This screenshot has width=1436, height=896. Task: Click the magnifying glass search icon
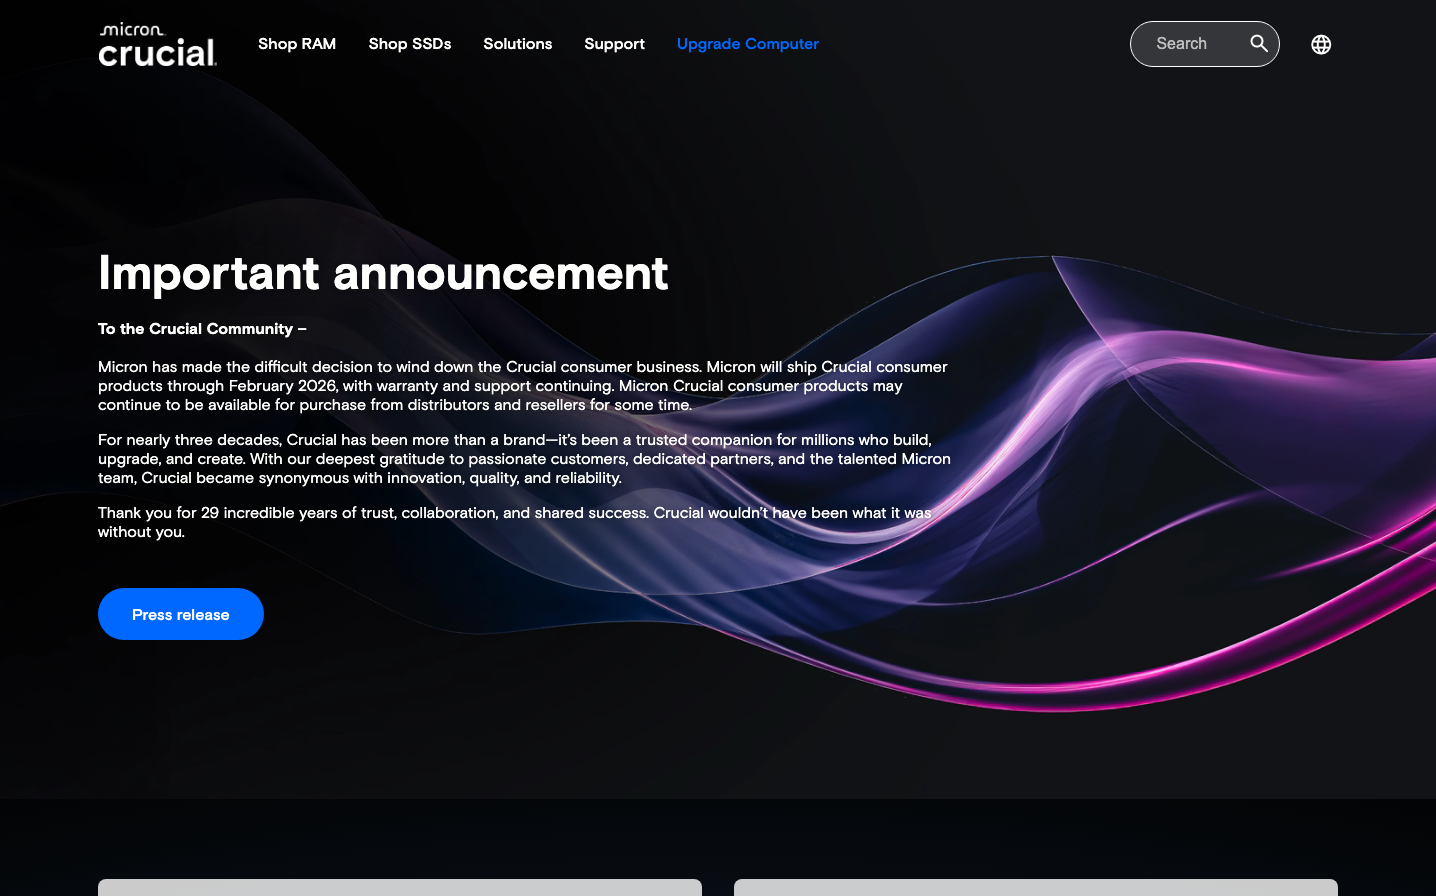[x=1259, y=44]
